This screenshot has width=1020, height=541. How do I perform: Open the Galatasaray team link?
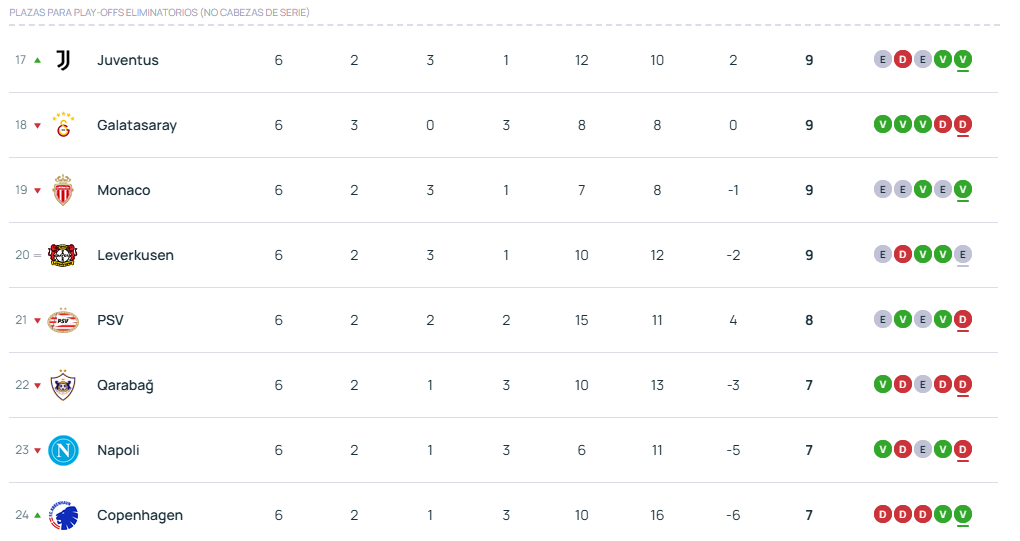tap(137, 125)
